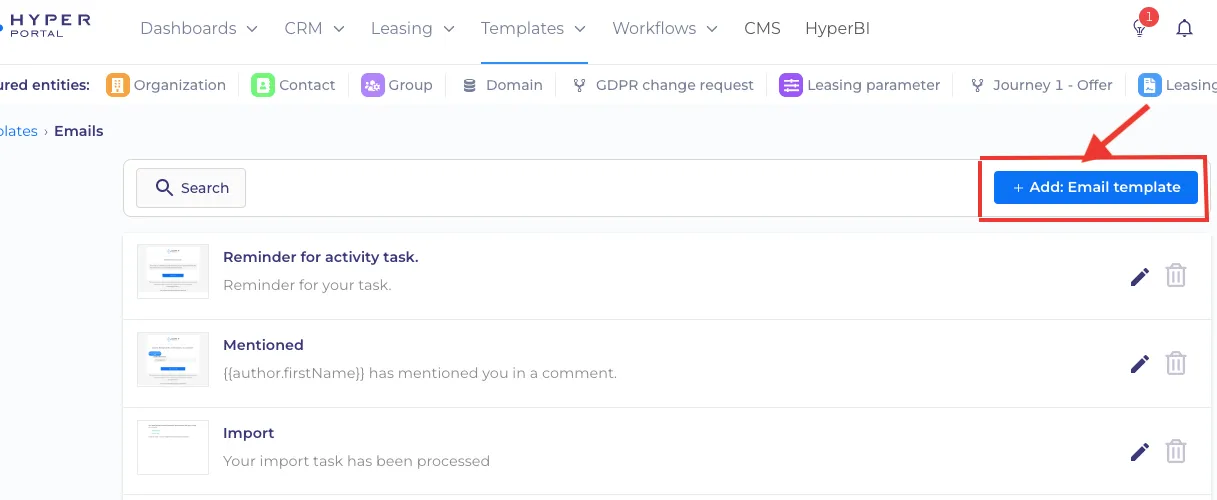Expand the Leasing menu chevron

pos(448,29)
